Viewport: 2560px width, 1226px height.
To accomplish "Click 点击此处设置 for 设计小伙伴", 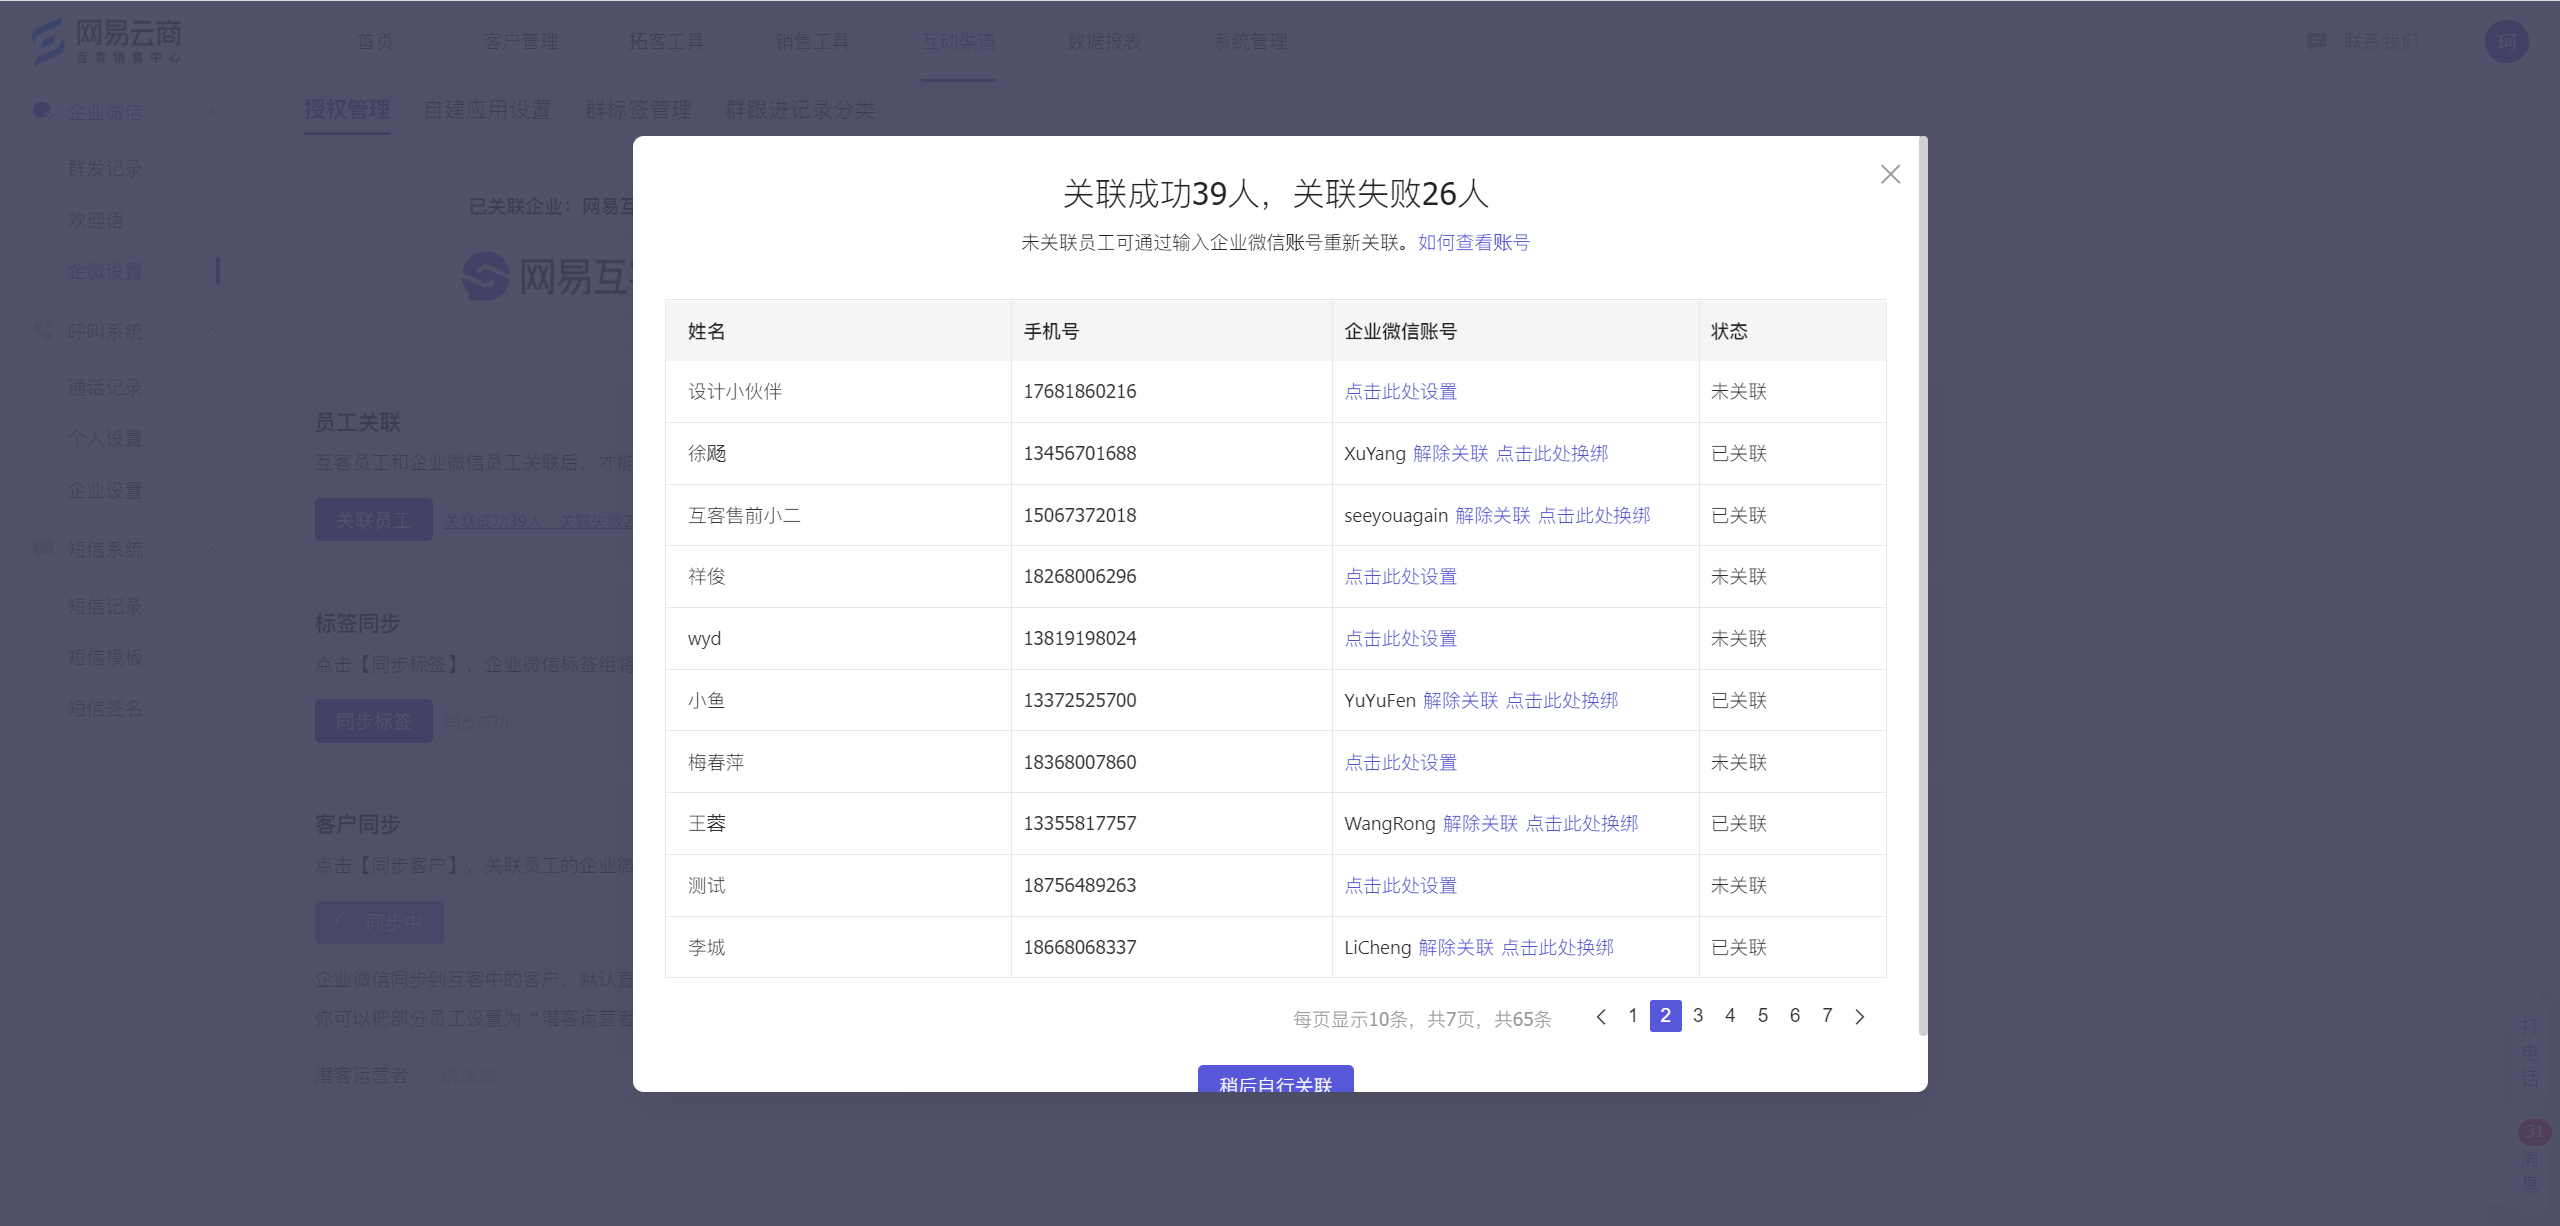I will [1400, 391].
